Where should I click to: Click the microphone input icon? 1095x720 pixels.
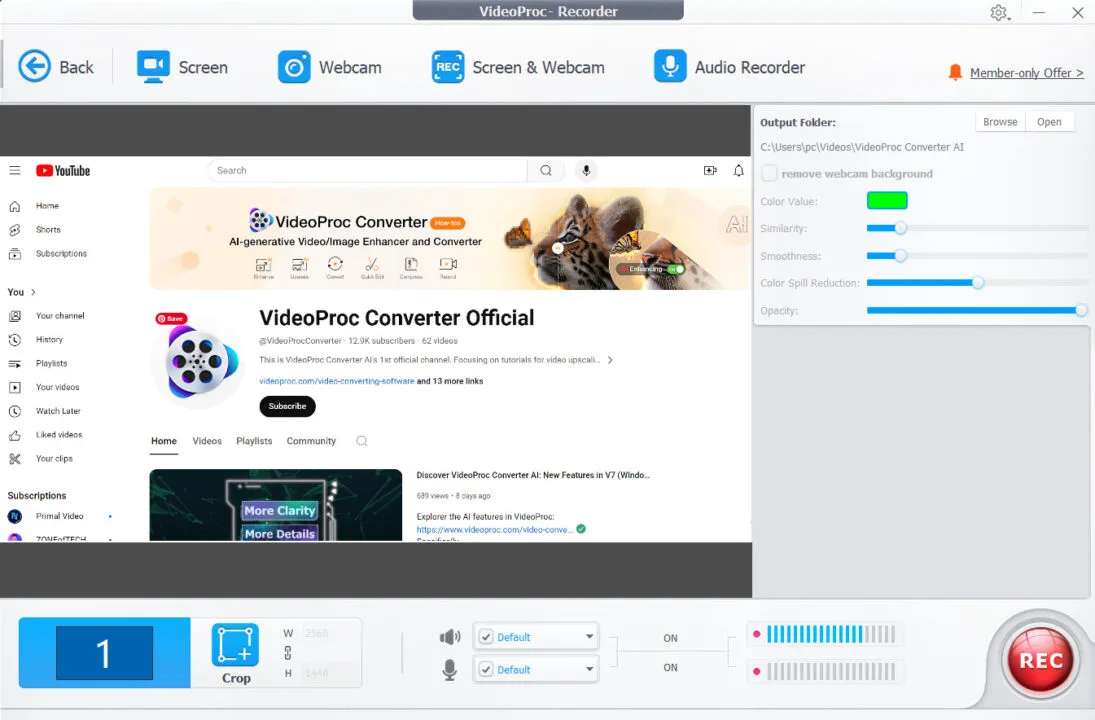(x=450, y=670)
